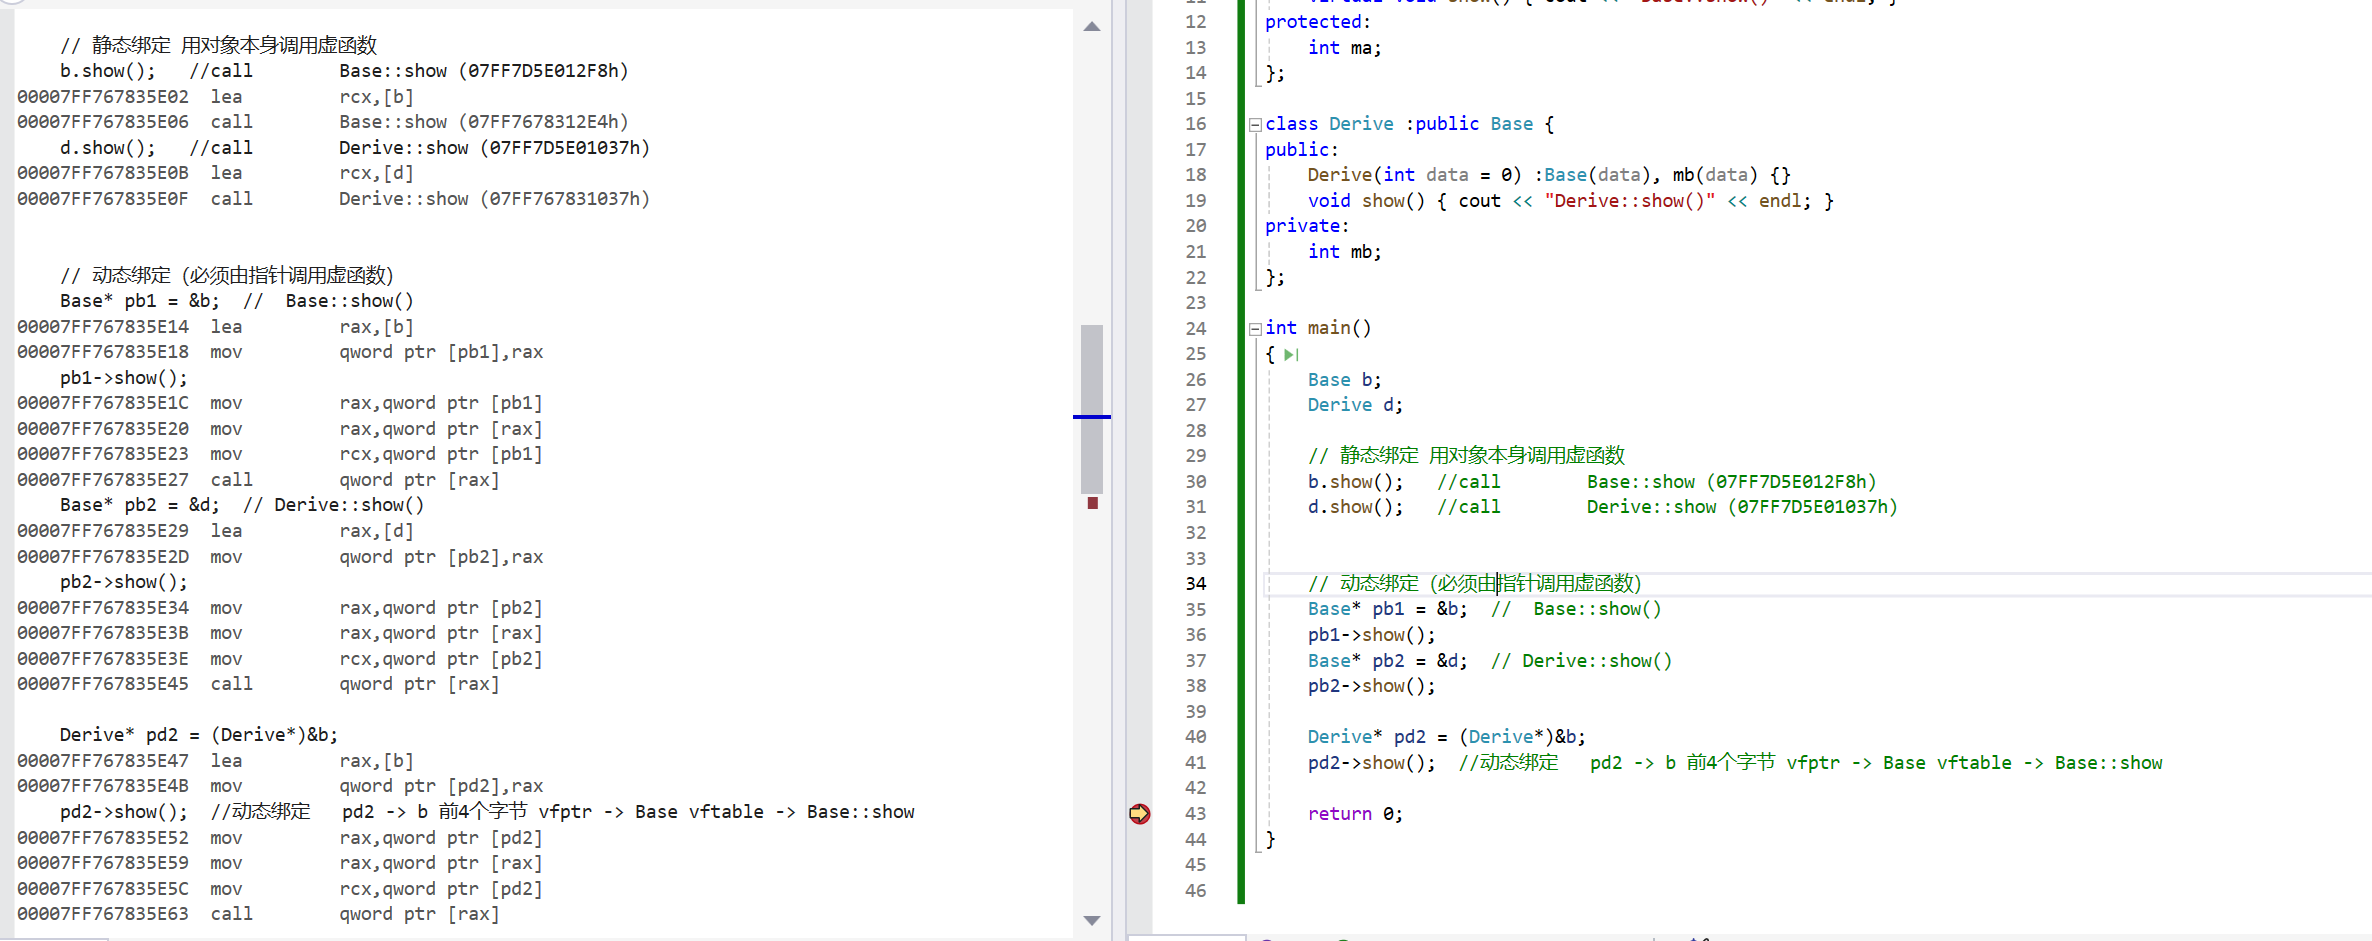Click disassembly address 00007FF767835E29
This screenshot has width=2372, height=941.
(103, 531)
